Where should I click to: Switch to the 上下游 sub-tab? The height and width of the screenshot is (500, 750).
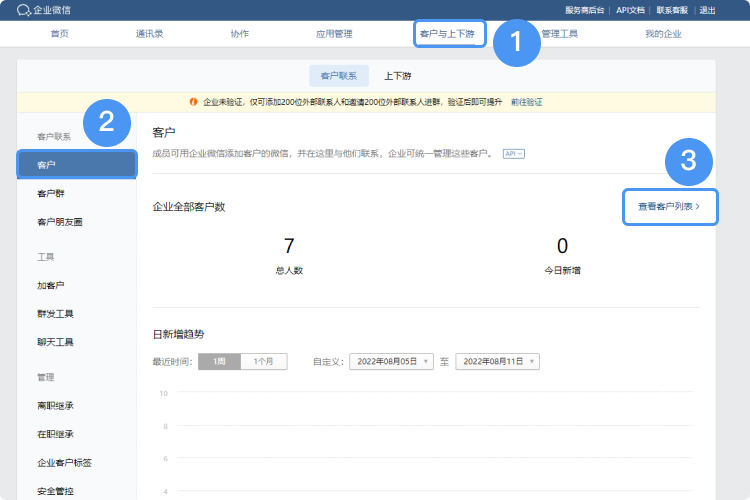398,76
